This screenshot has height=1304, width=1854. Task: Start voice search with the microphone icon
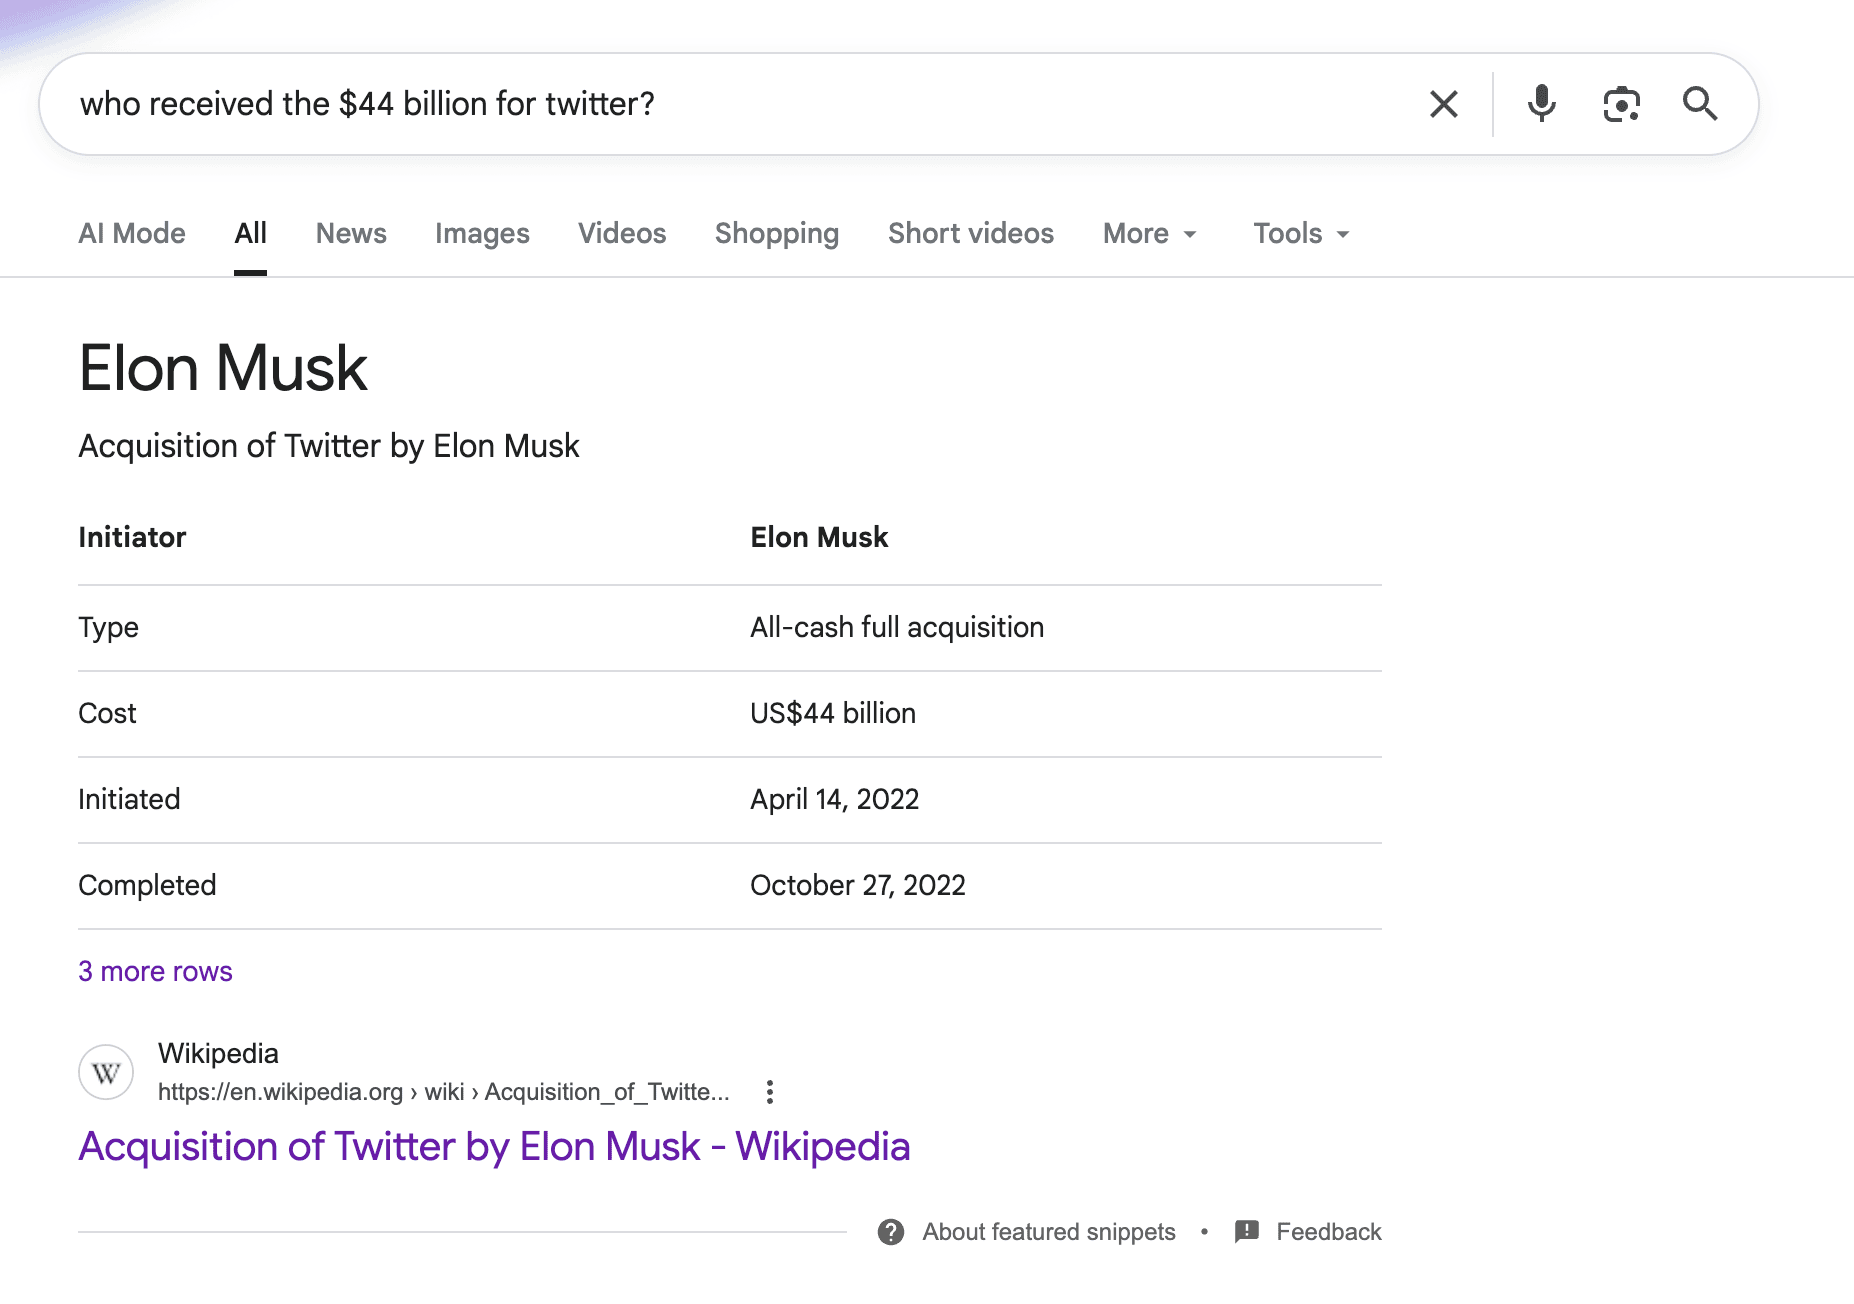coord(1541,104)
